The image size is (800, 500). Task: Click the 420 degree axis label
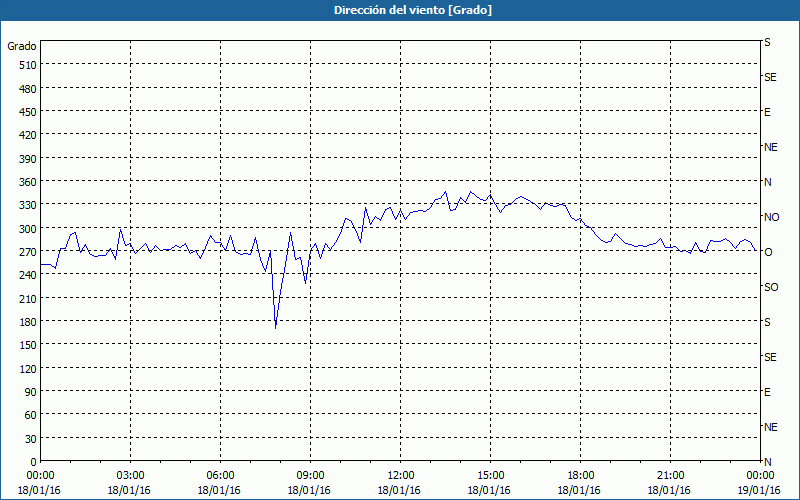click(x=29, y=135)
